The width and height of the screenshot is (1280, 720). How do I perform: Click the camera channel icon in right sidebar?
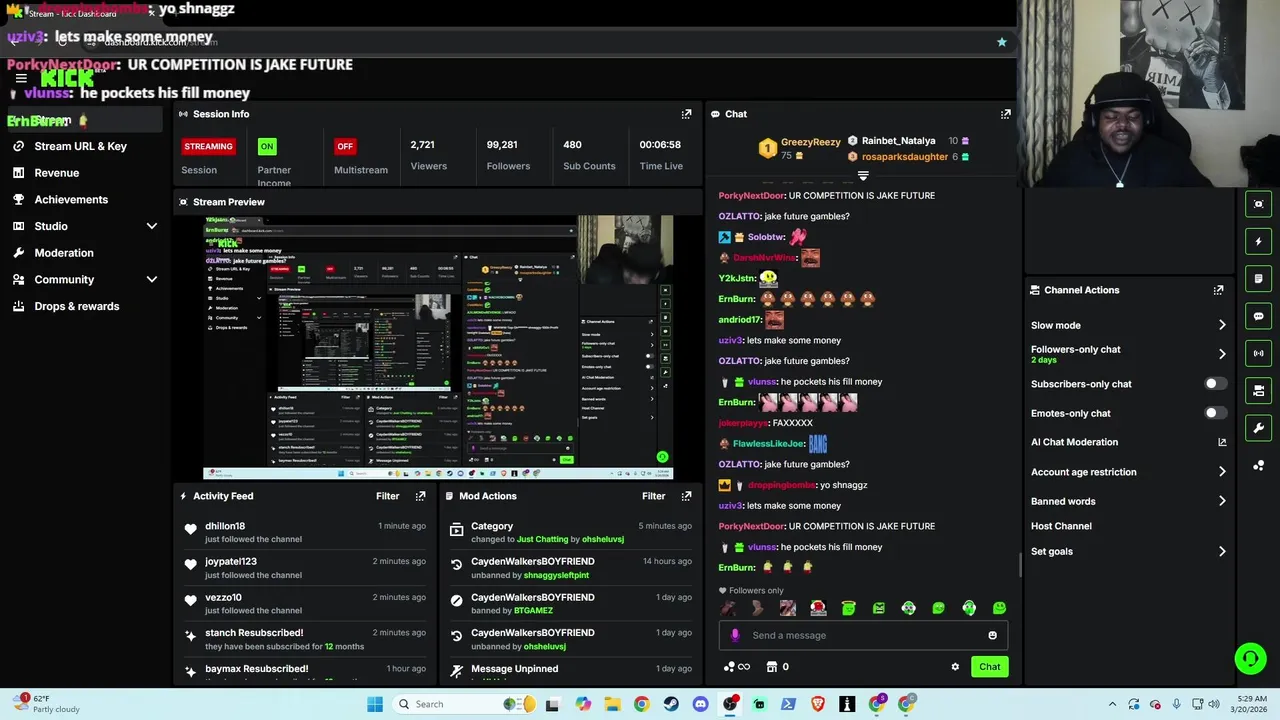[x=1258, y=390]
